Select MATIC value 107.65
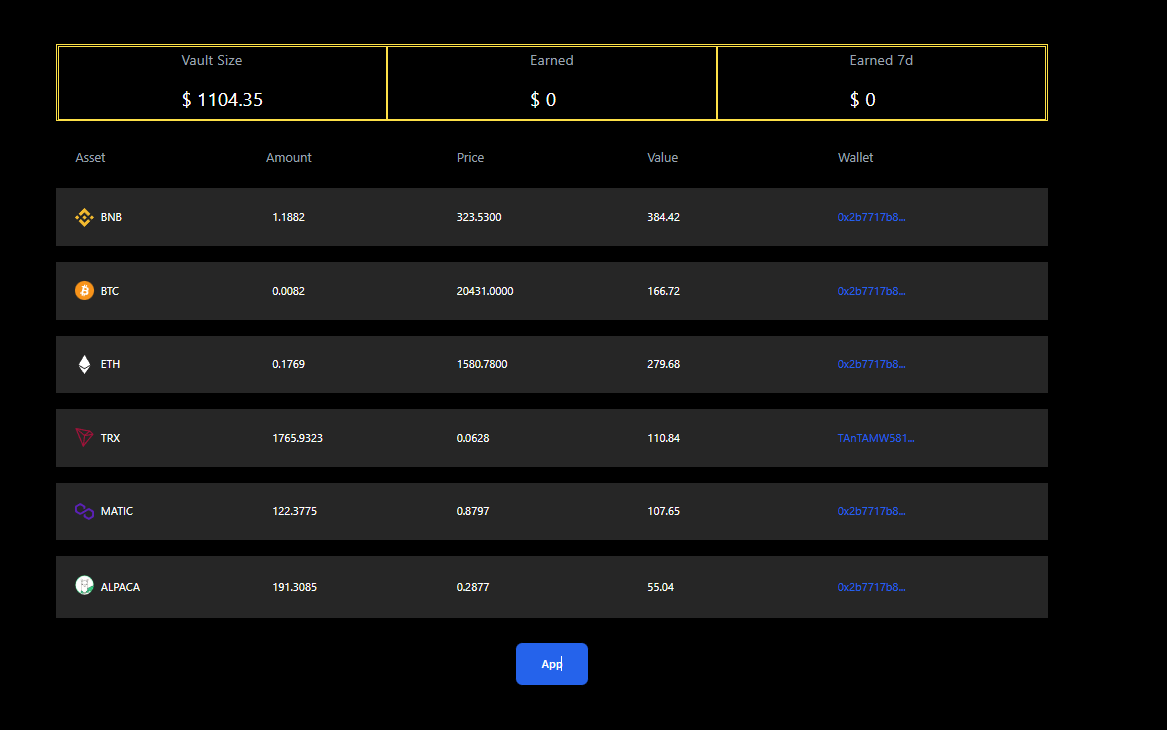This screenshot has width=1167, height=730. click(663, 511)
